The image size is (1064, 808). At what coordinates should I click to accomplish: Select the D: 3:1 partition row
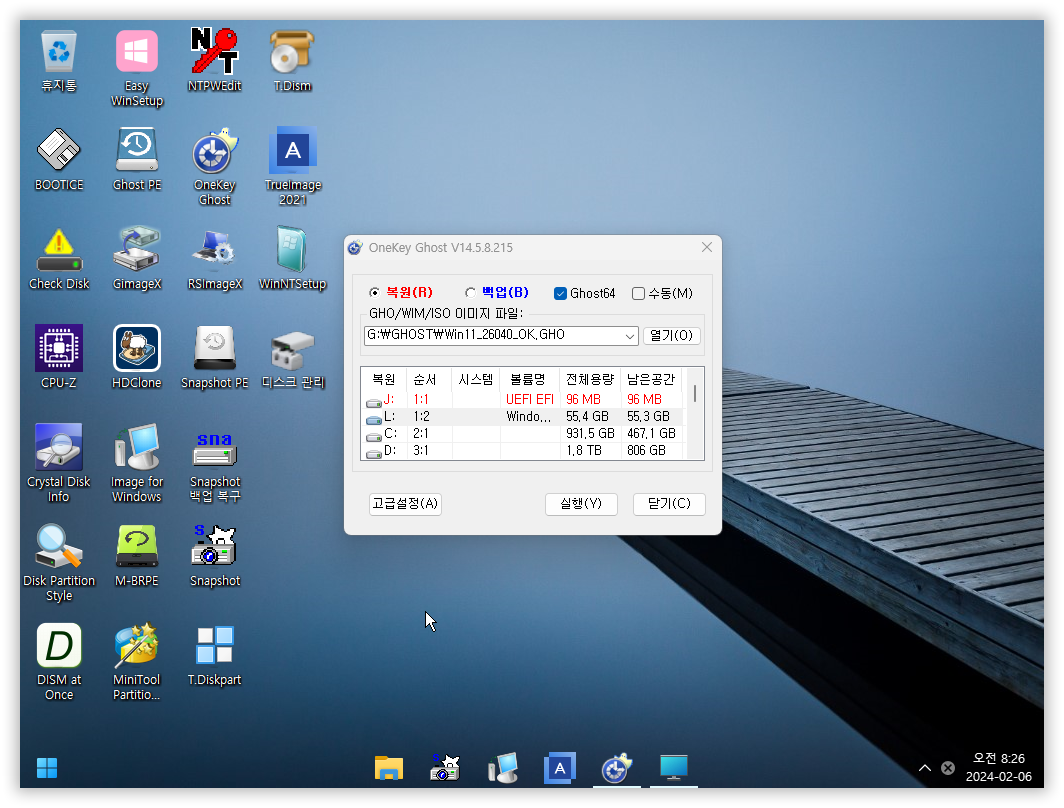(x=525, y=450)
